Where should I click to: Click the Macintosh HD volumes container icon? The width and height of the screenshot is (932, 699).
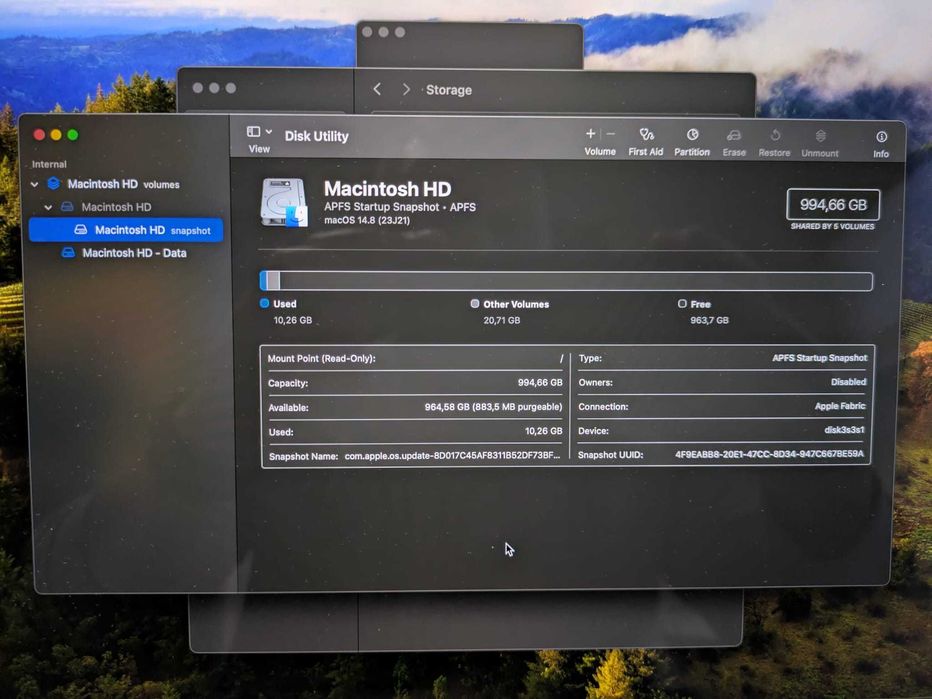pyautogui.click(x=53, y=184)
